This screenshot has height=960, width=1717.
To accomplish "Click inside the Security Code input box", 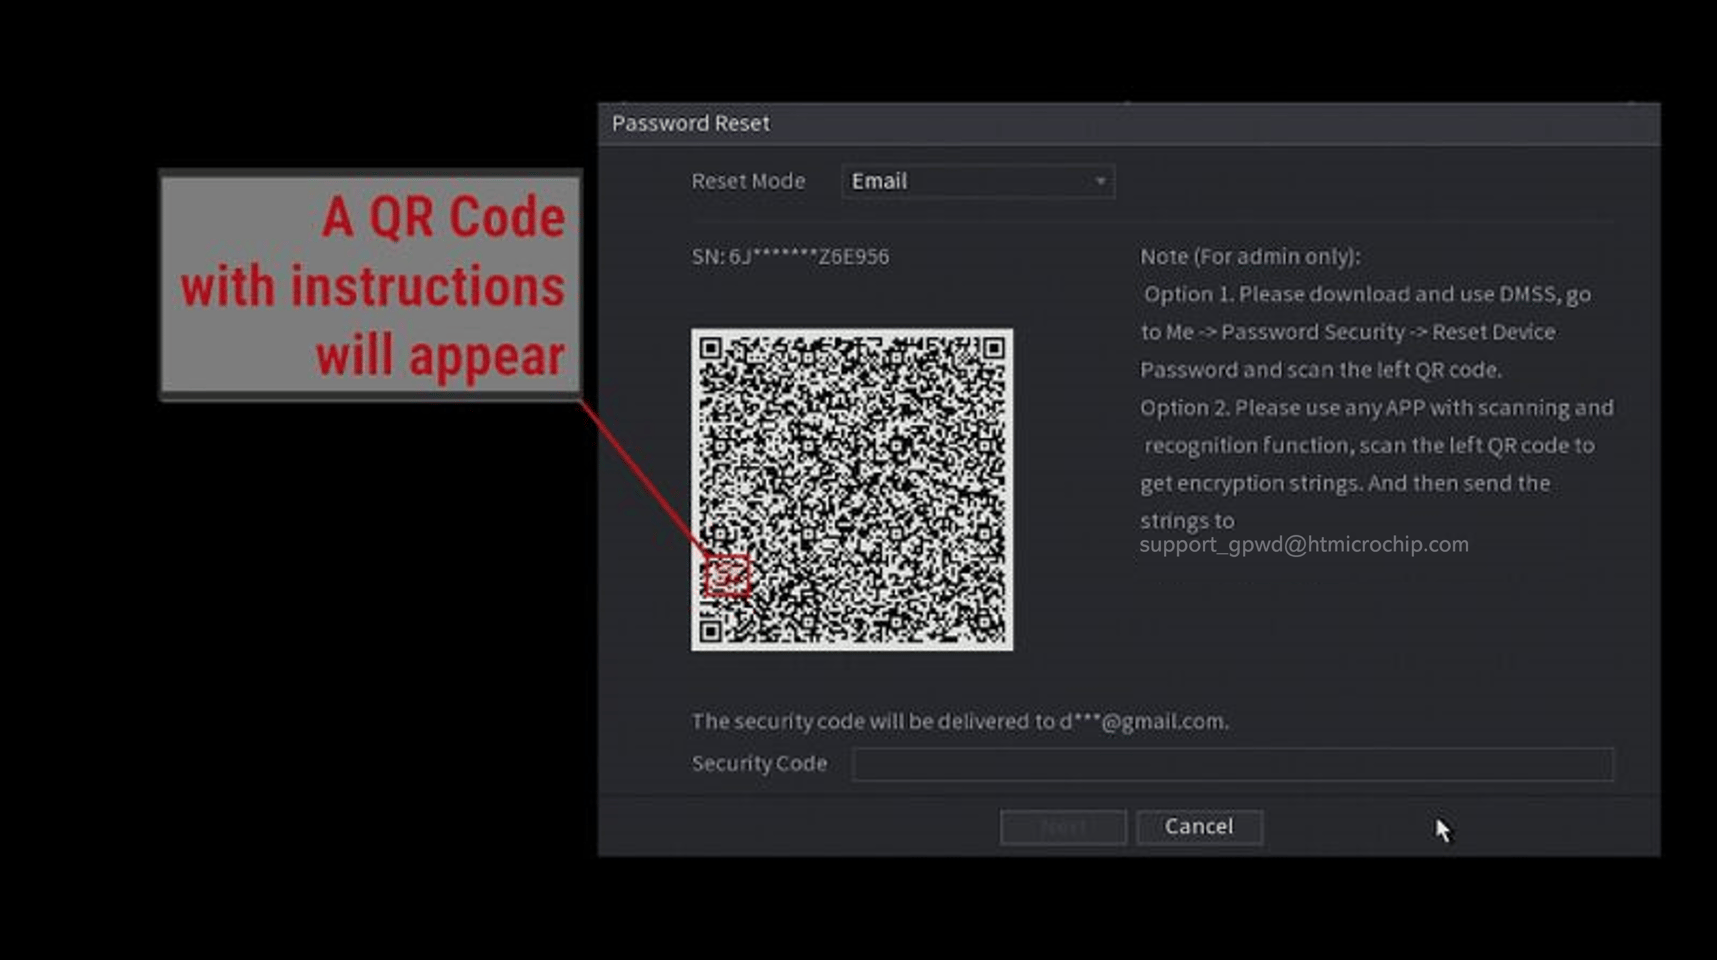I will [x=1230, y=763].
